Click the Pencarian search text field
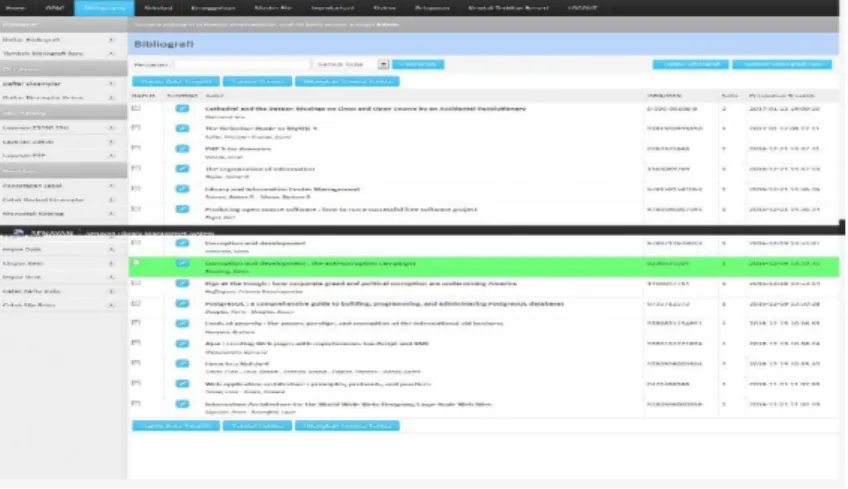The image size is (848, 489). [x=242, y=64]
